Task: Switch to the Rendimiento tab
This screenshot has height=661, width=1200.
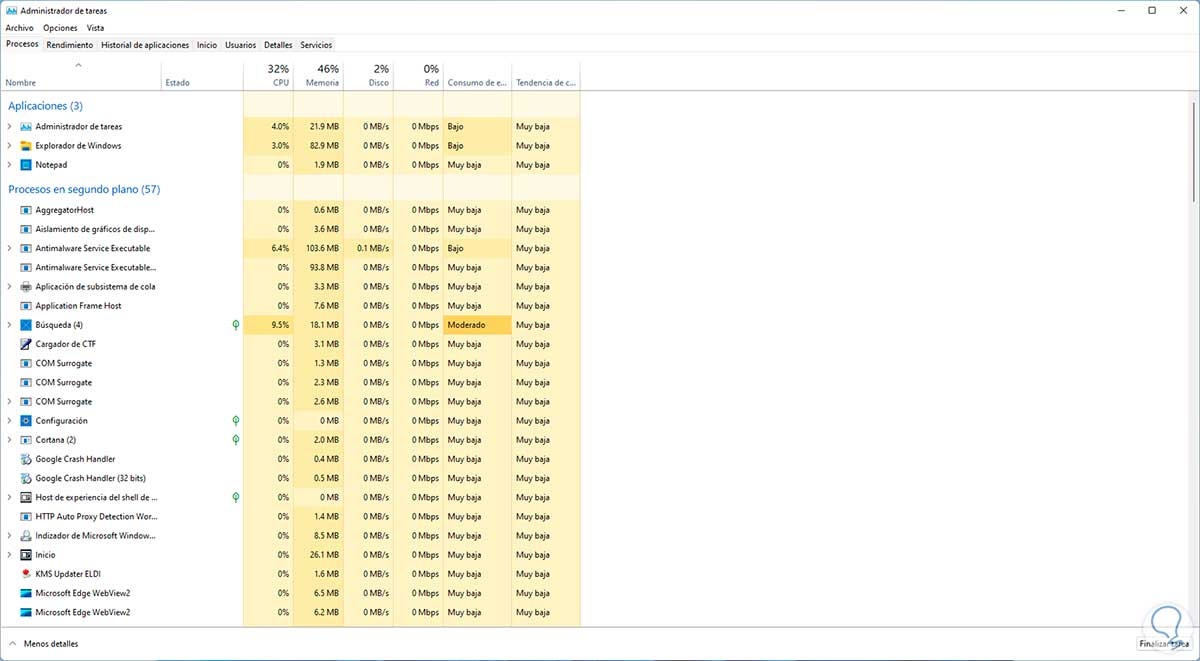Action: [x=70, y=45]
